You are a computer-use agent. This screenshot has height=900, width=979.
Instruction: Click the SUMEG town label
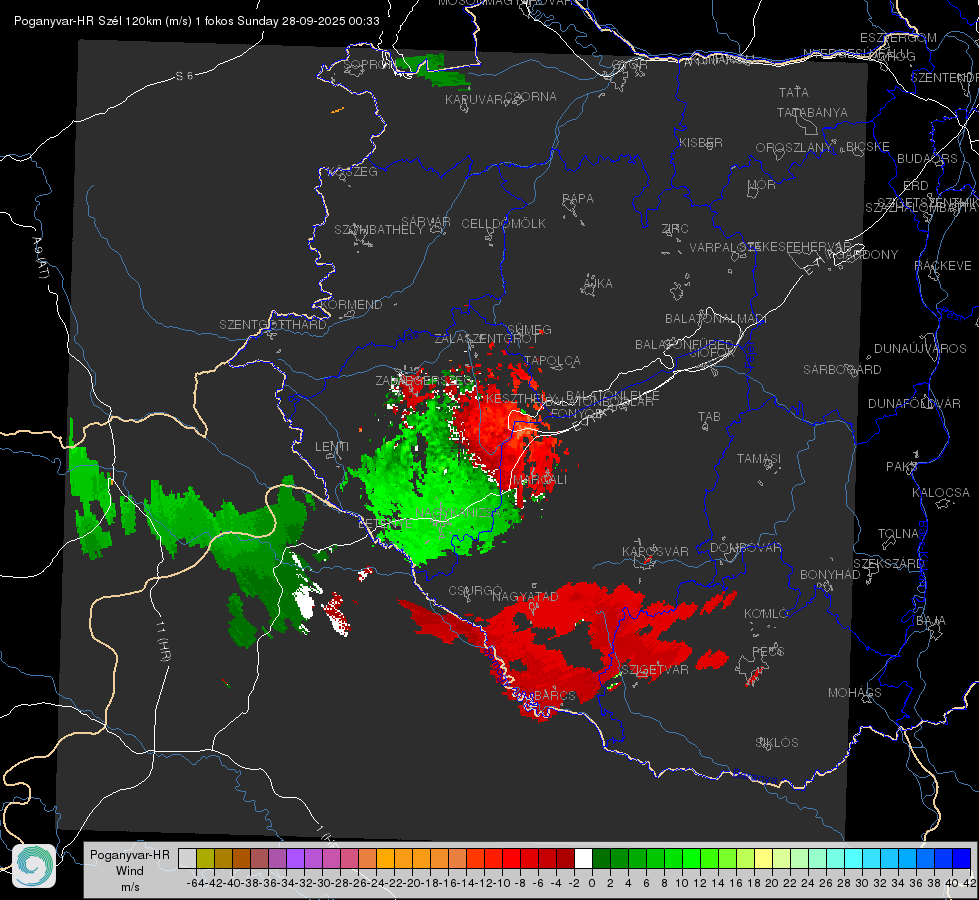tap(529, 330)
